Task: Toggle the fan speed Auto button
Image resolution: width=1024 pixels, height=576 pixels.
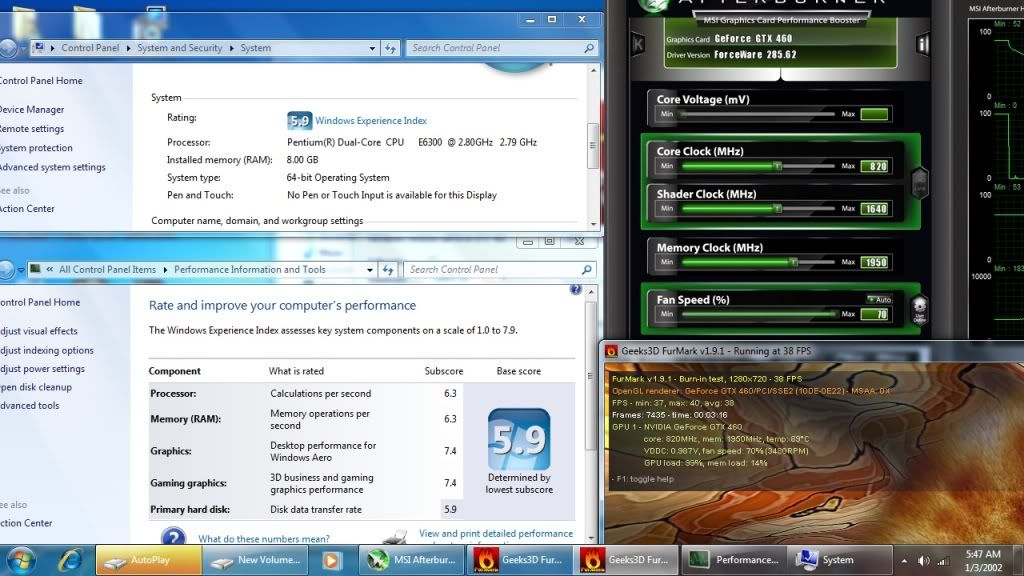Action: coord(880,299)
